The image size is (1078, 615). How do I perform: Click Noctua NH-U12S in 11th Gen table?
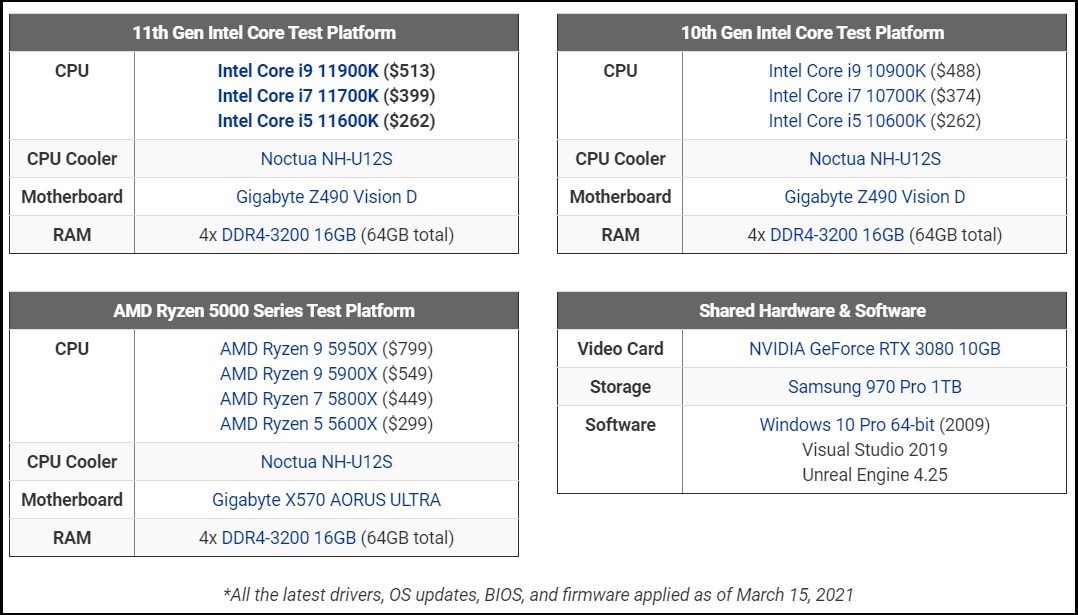(x=327, y=159)
